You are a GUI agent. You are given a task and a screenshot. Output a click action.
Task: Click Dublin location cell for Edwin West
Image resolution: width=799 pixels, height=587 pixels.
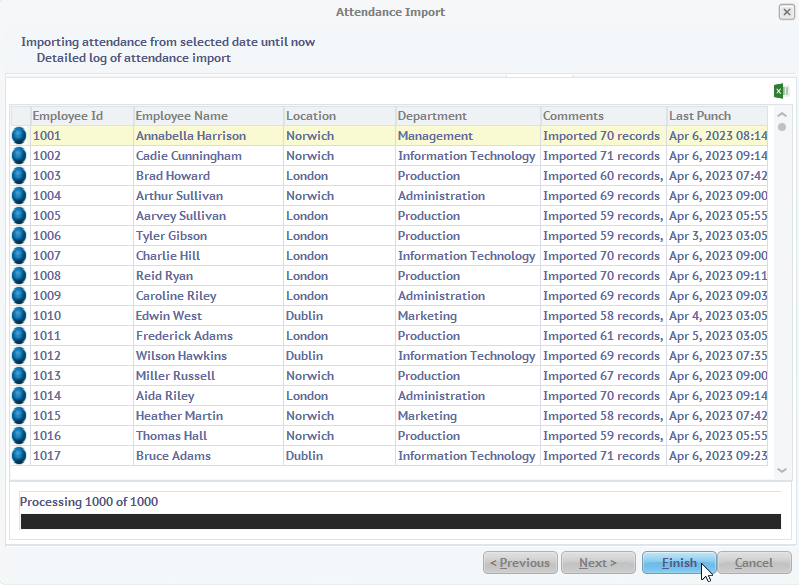[x=339, y=316]
